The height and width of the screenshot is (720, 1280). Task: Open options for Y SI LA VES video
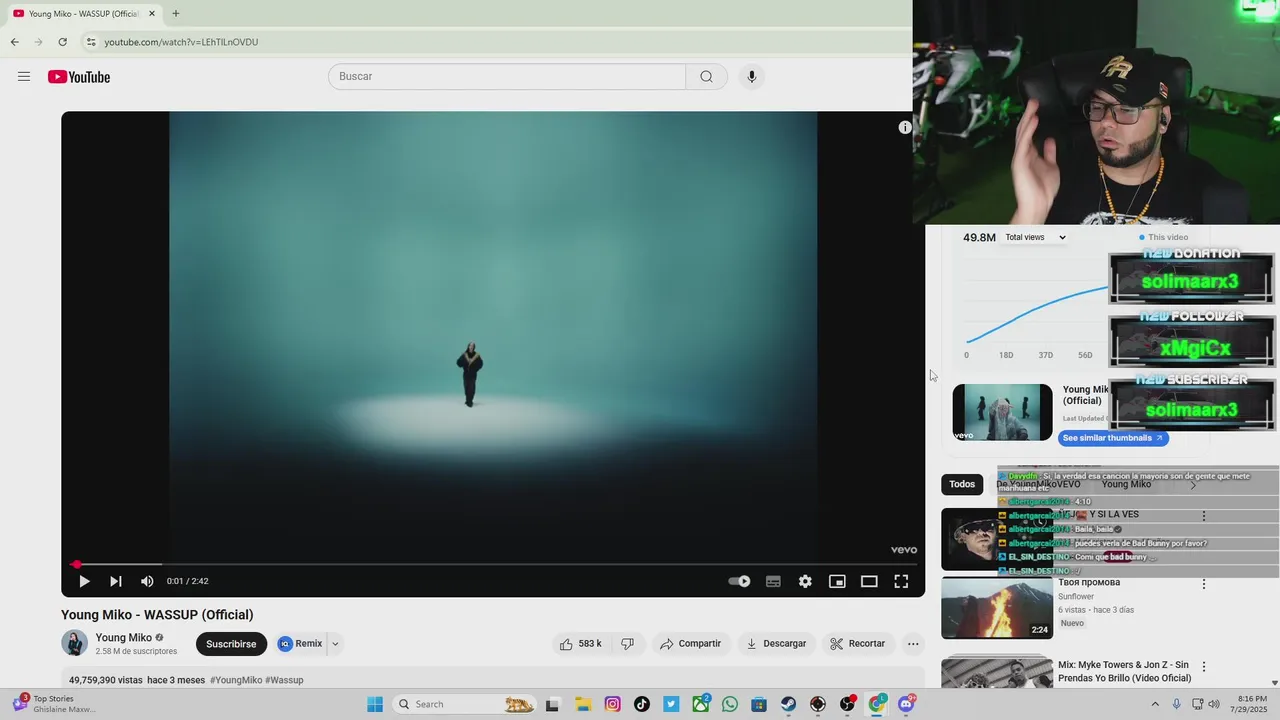point(1204,516)
